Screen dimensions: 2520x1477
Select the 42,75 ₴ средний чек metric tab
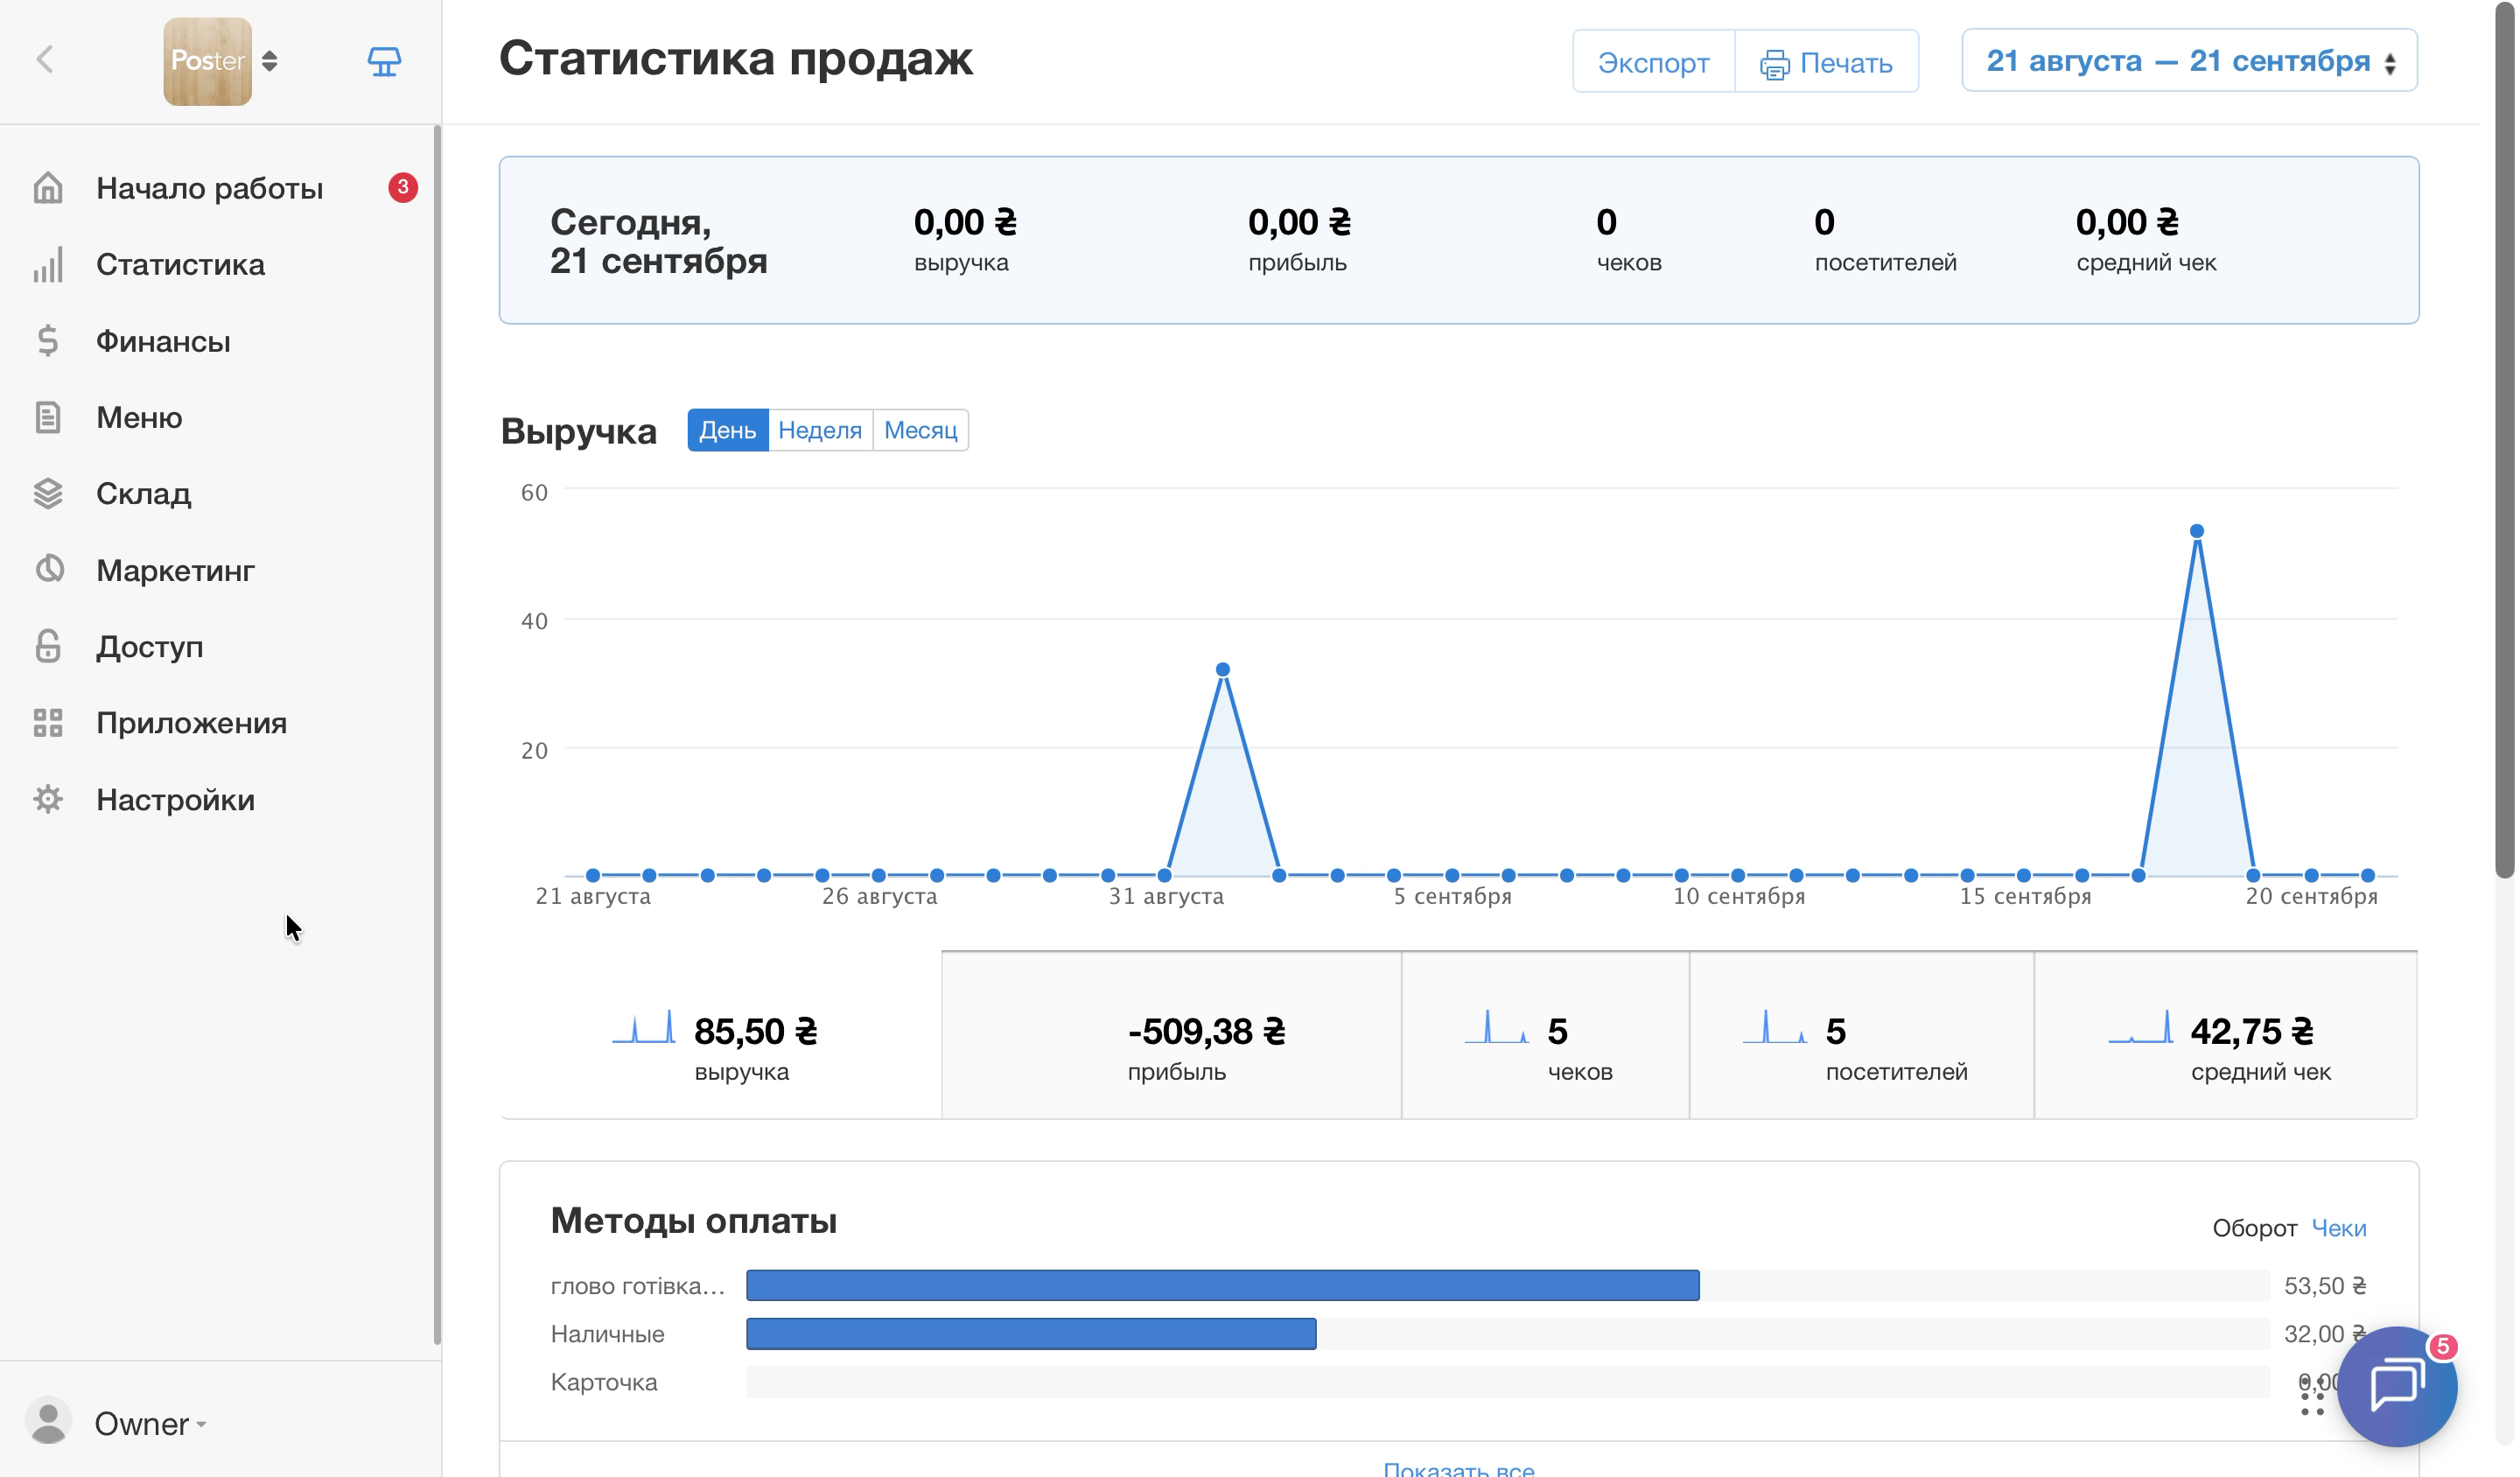point(2225,1035)
